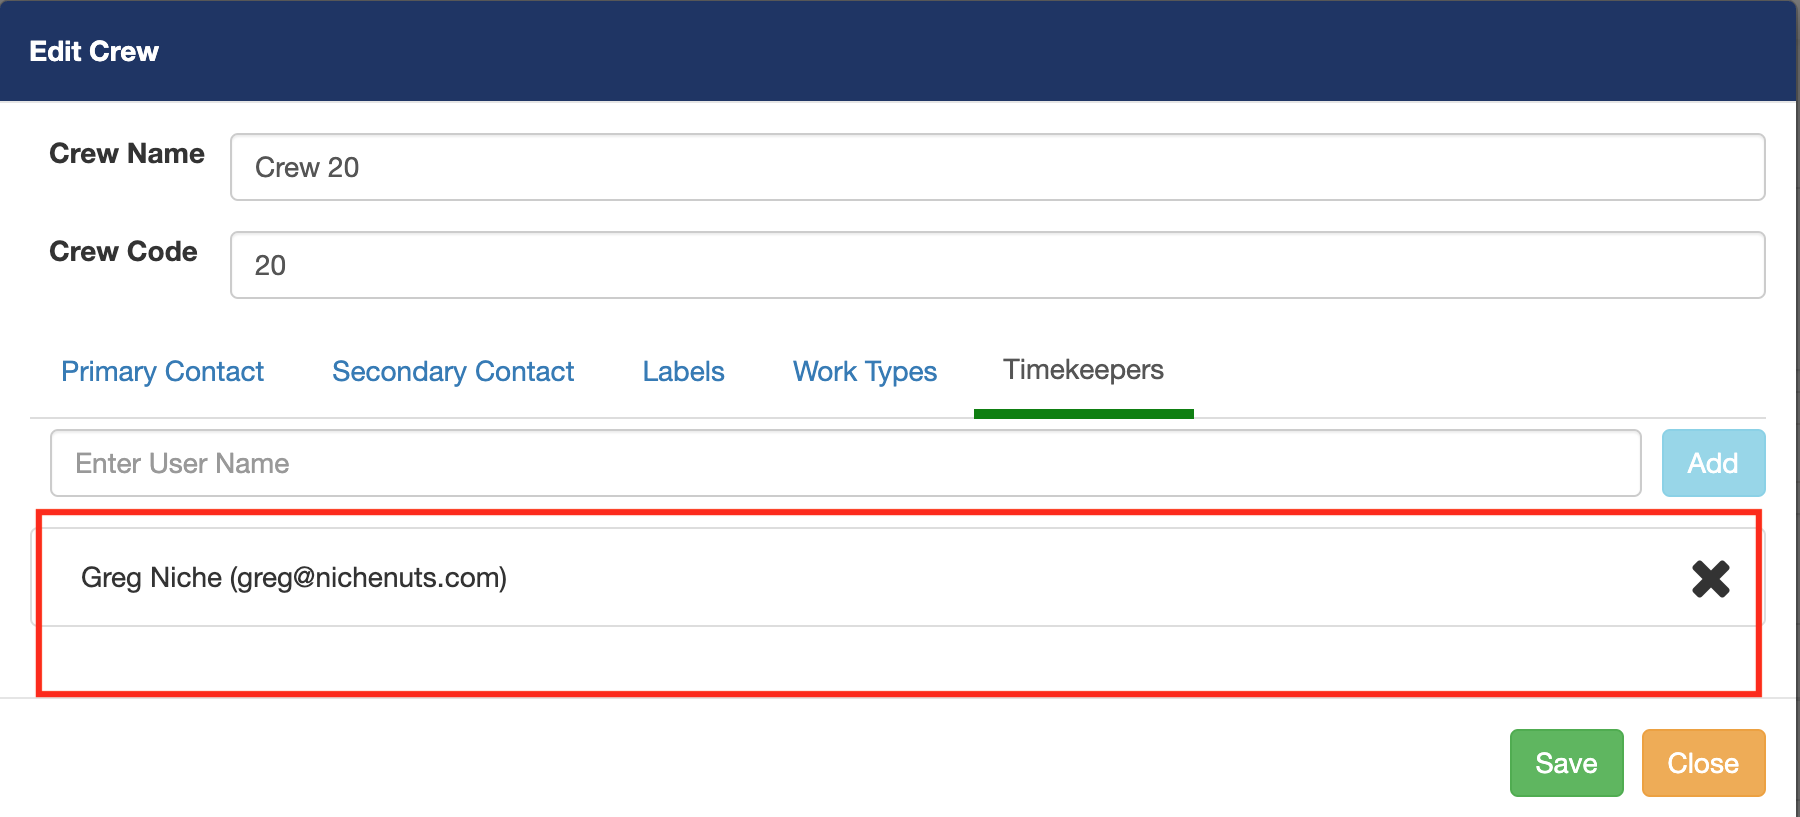The image size is (1800, 817).
Task: Save the crew changes
Action: [x=1566, y=763]
